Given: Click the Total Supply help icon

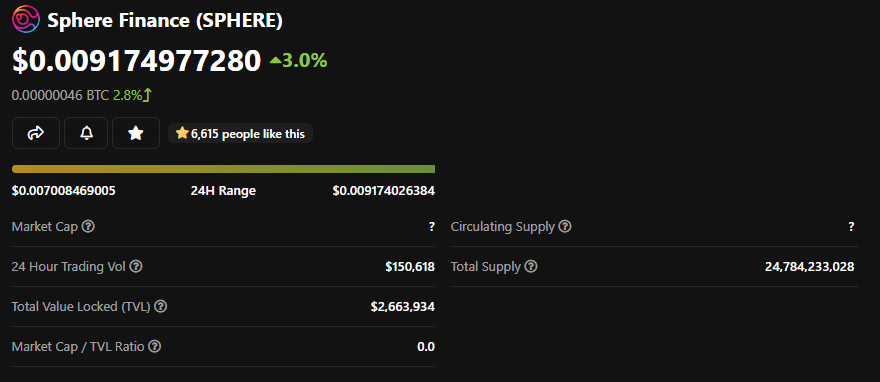Looking at the screenshot, I should [x=531, y=266].
